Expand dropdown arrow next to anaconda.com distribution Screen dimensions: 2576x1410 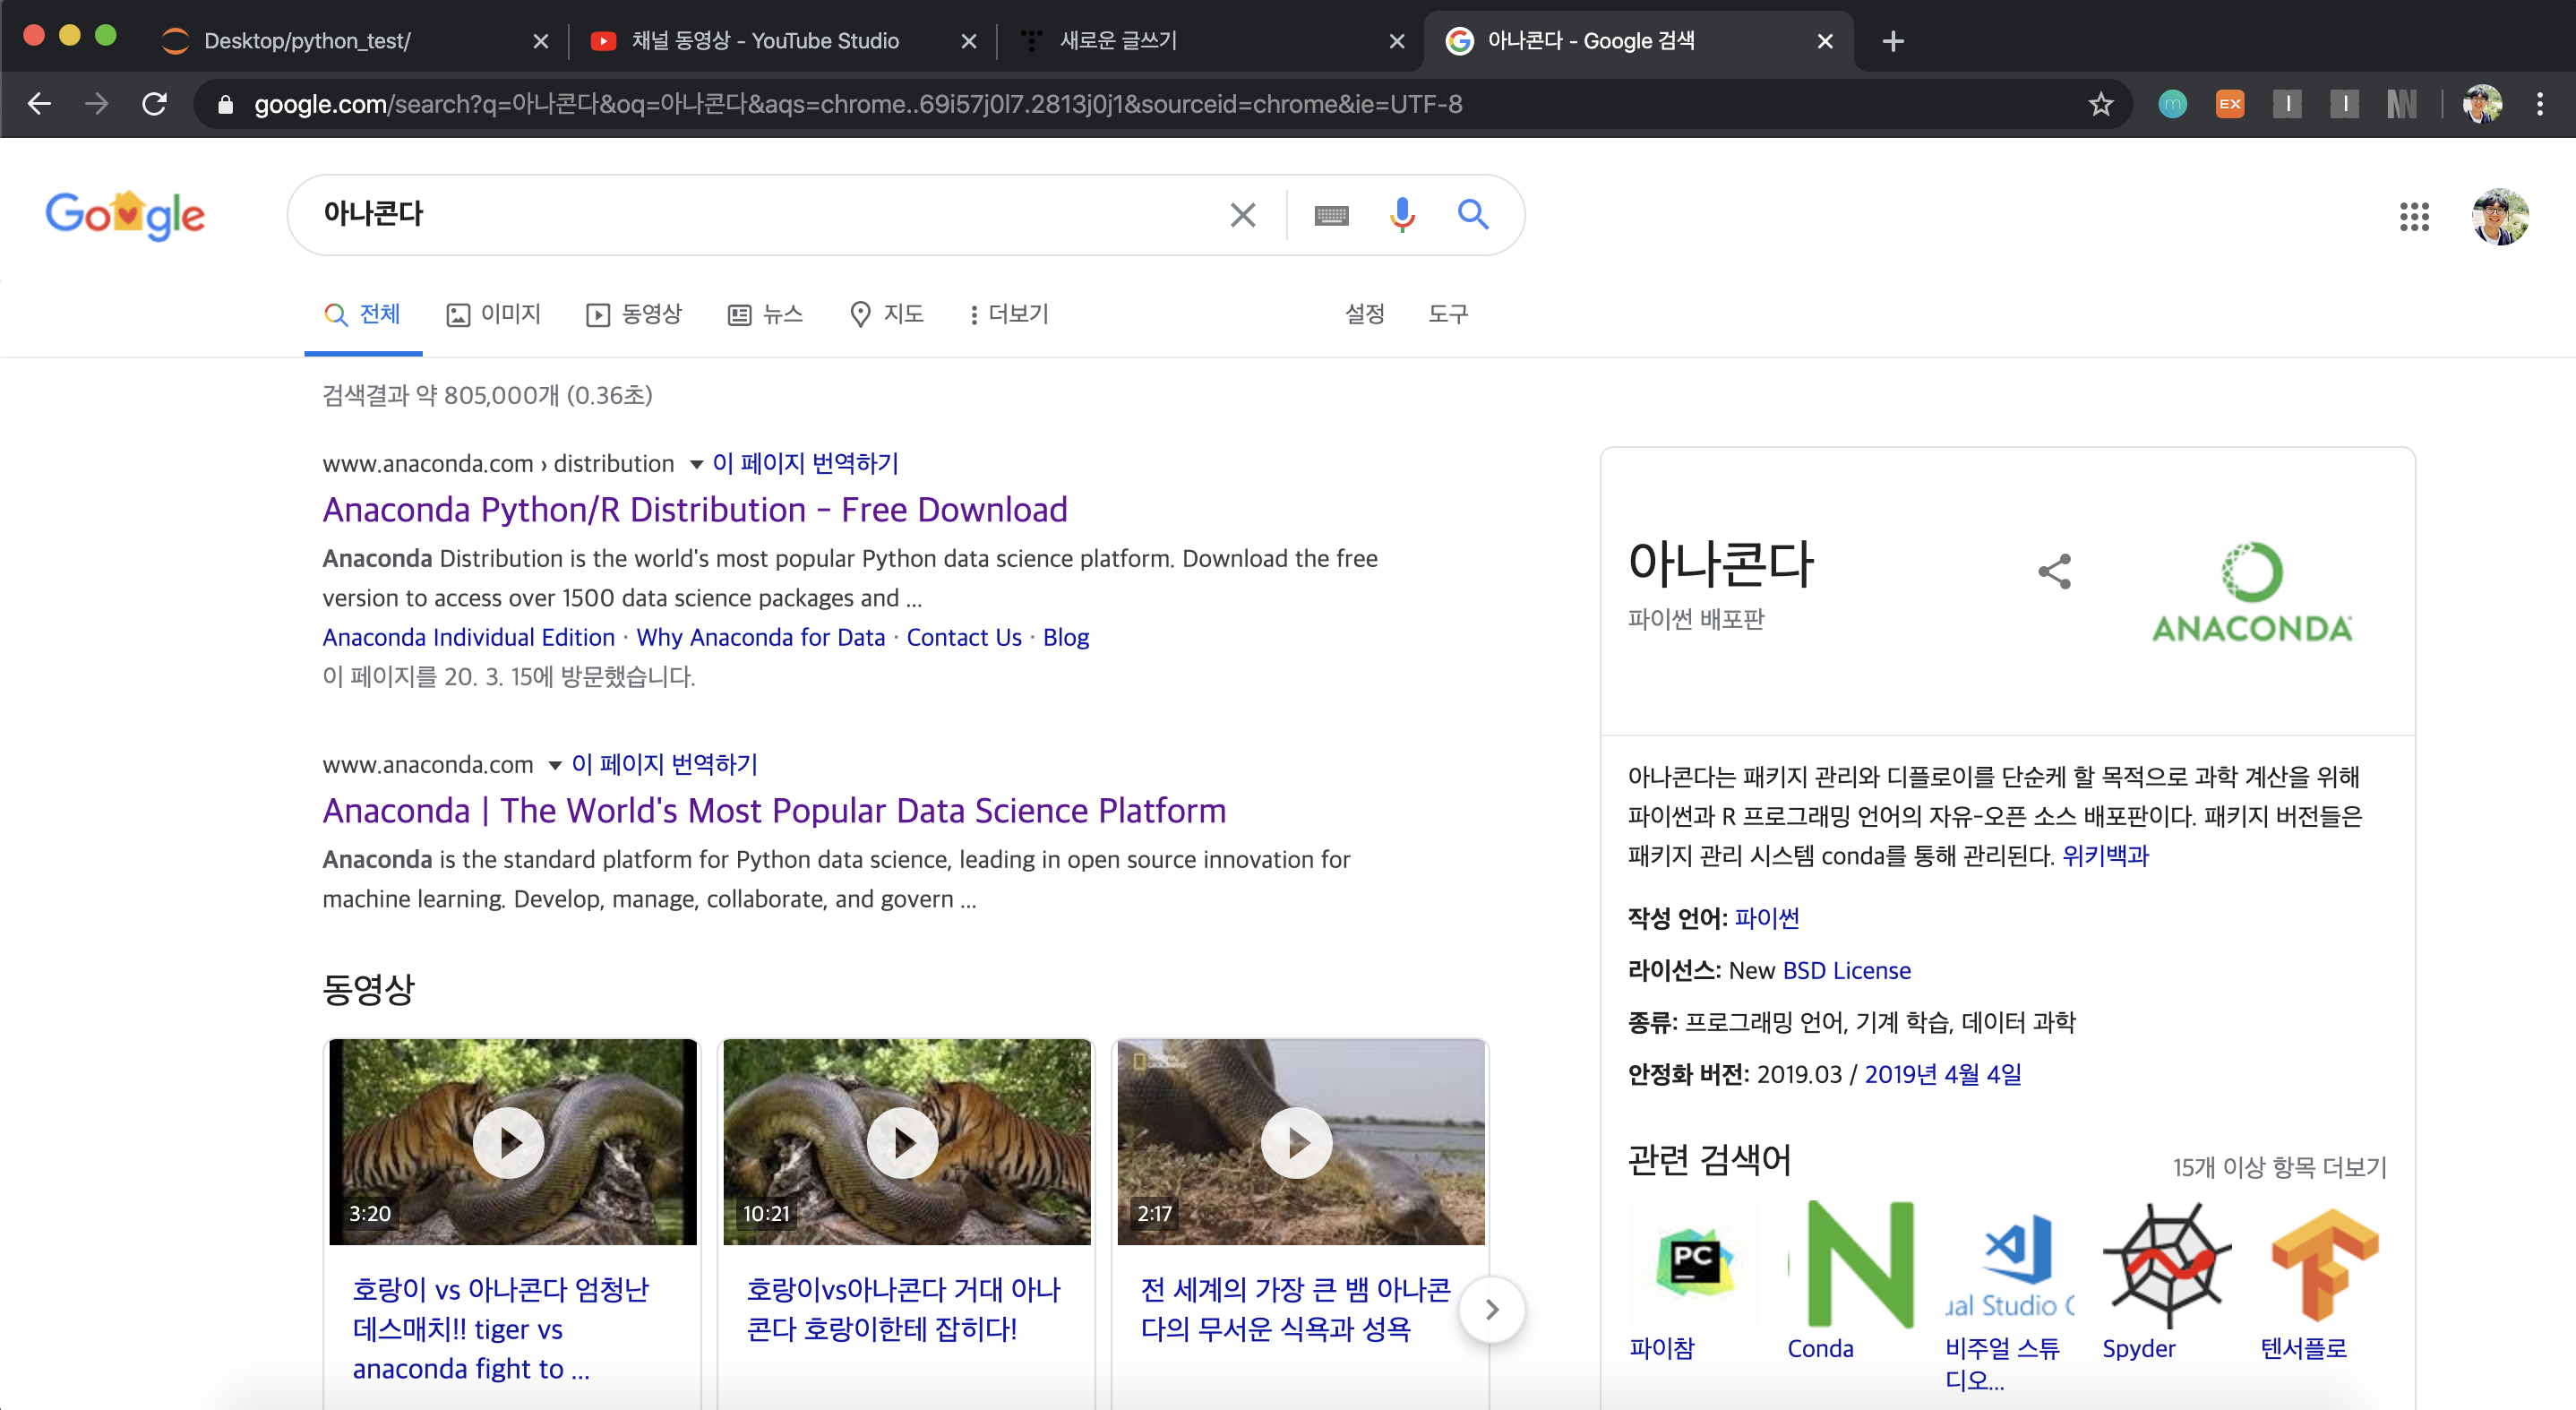696,464
